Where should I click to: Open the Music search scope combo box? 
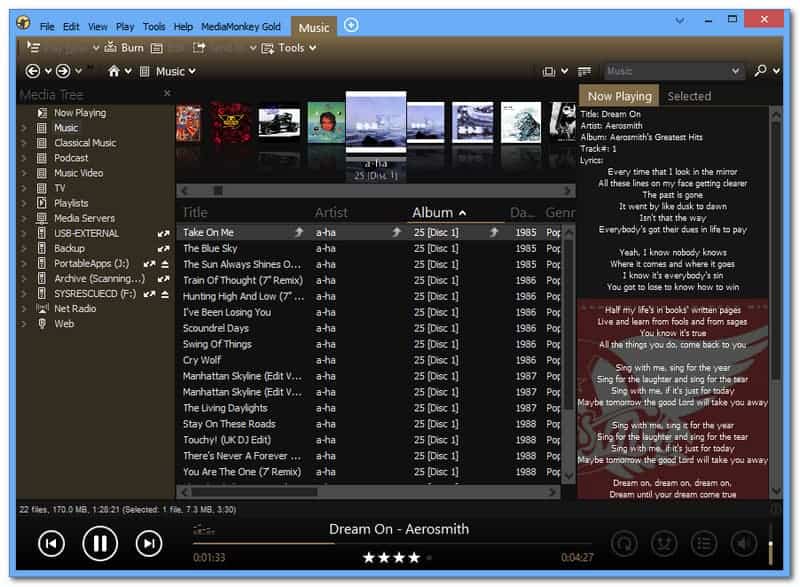click(674, 71)
